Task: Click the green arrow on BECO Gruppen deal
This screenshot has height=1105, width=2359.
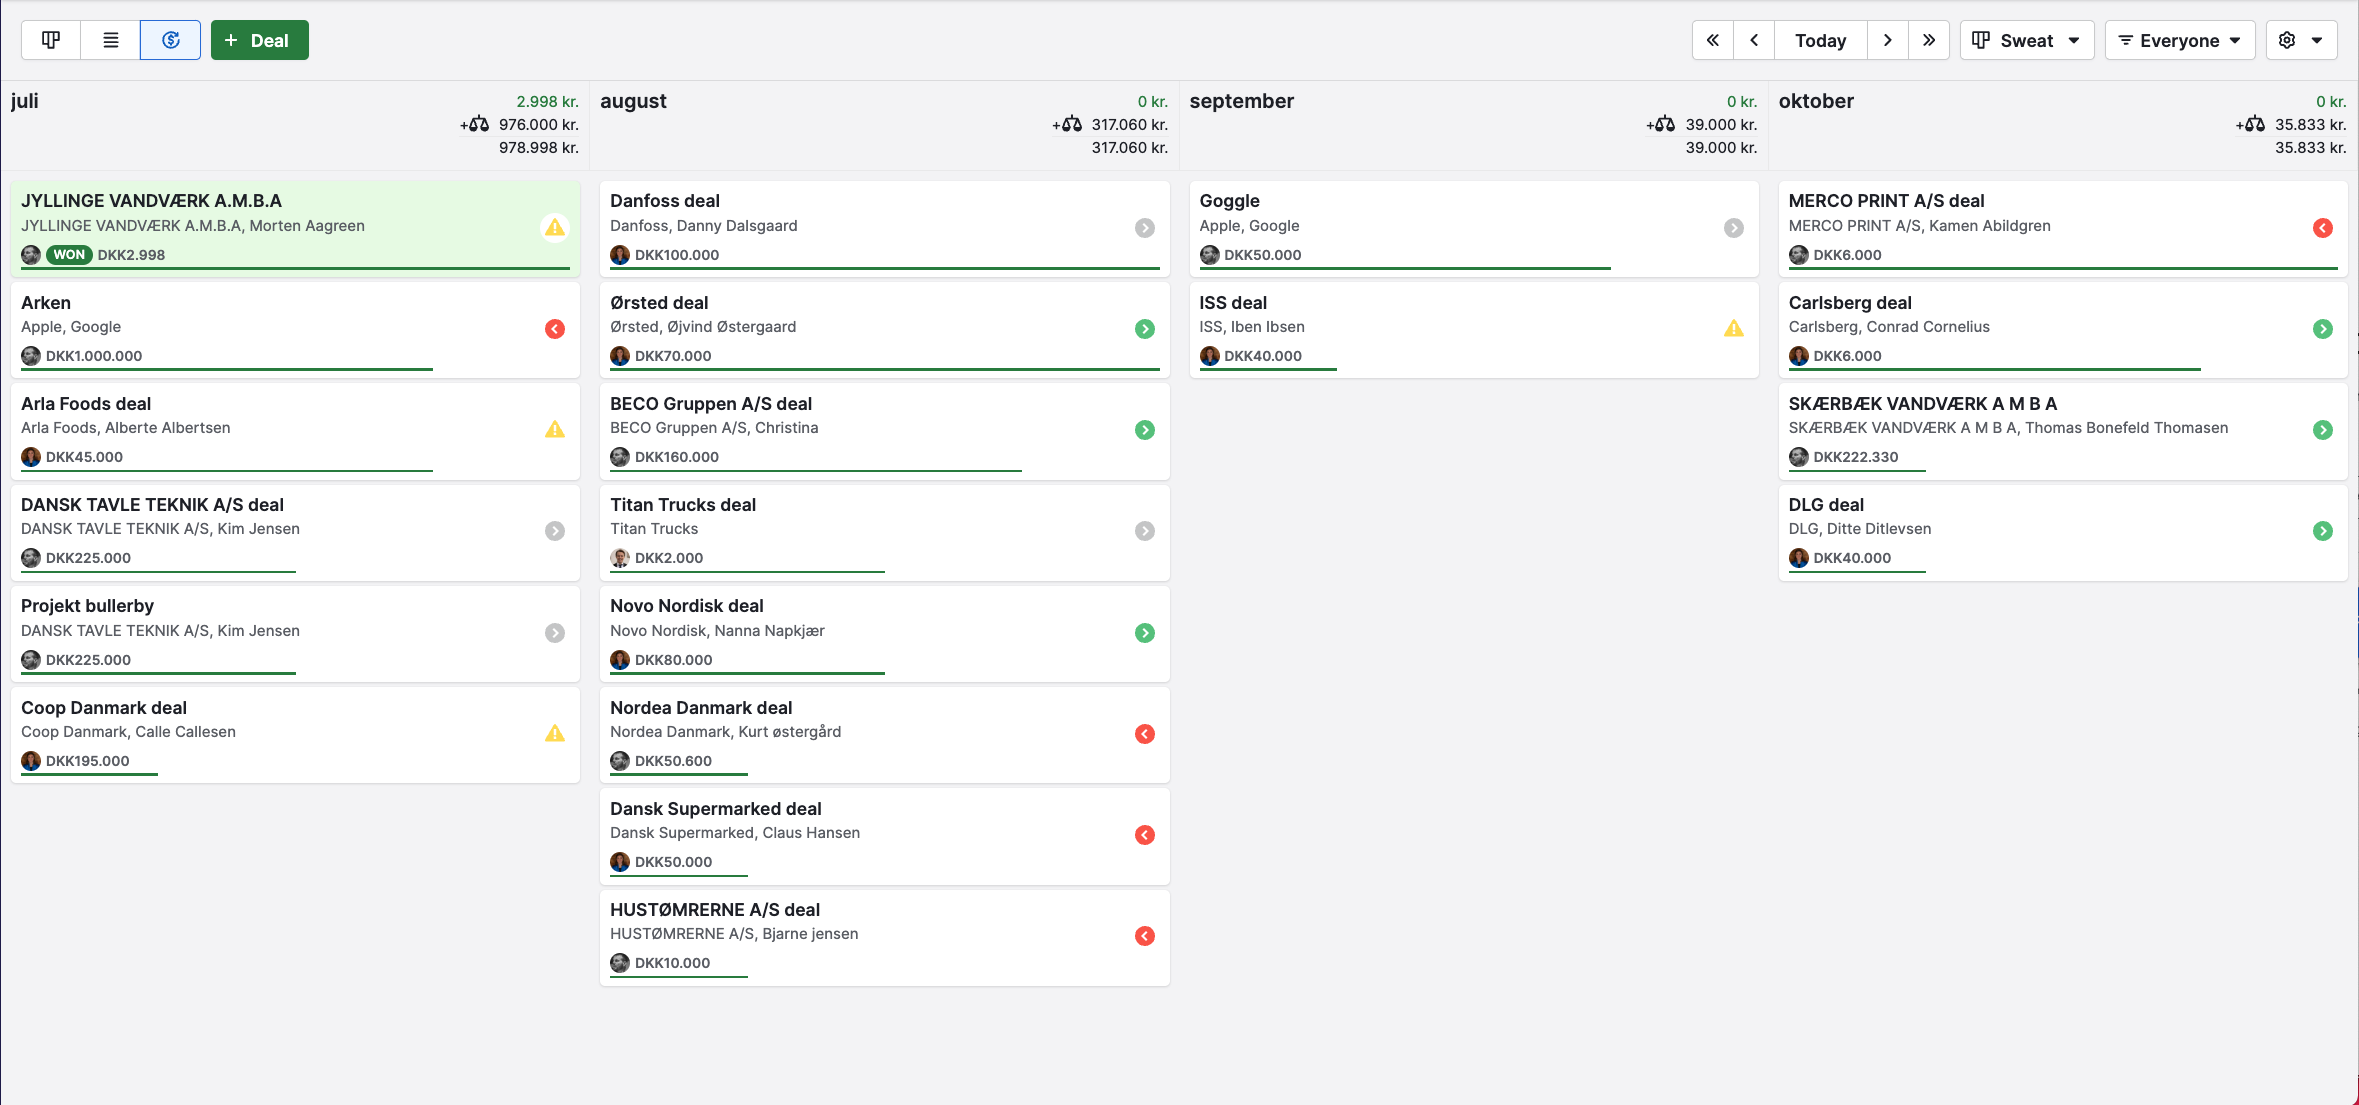Action: [x=1145, y=430]
